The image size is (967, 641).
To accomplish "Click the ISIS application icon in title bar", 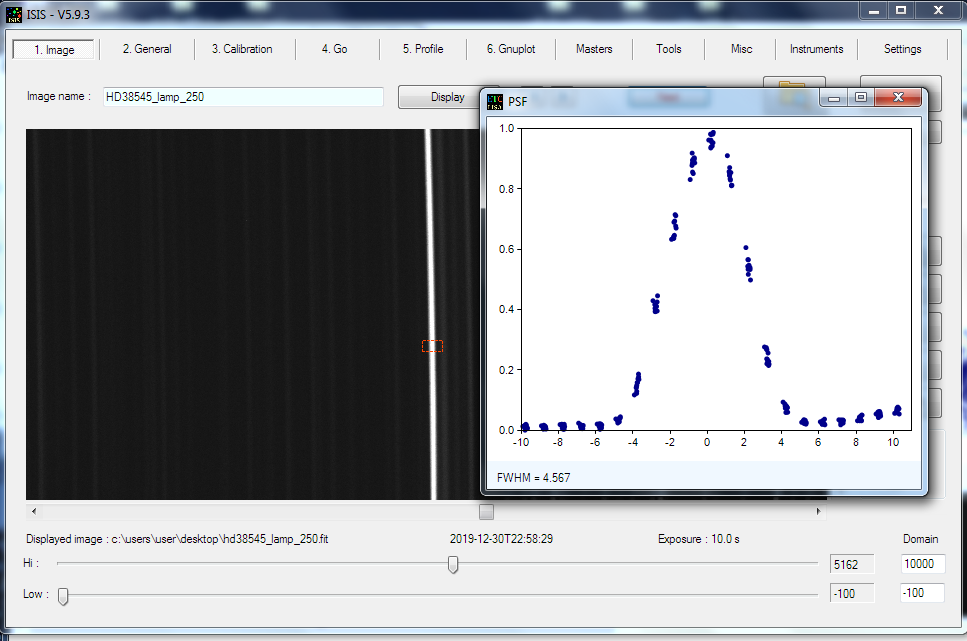I will pyautogui.click(x=14, y=15).
